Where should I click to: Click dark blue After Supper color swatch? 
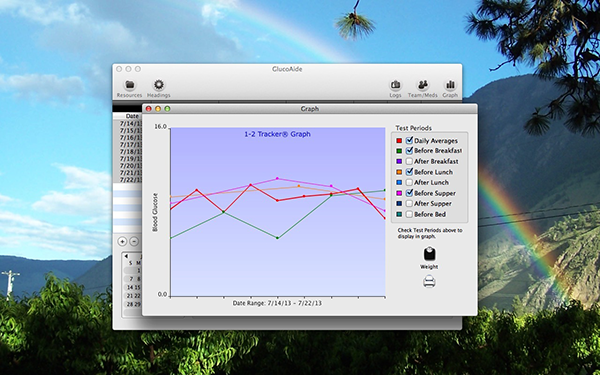tap(399, 204)
